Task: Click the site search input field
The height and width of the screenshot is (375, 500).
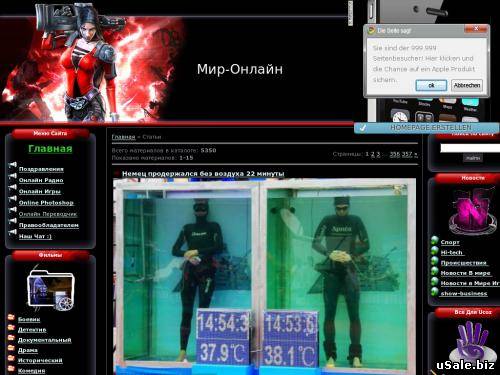Action: (470, 148)
